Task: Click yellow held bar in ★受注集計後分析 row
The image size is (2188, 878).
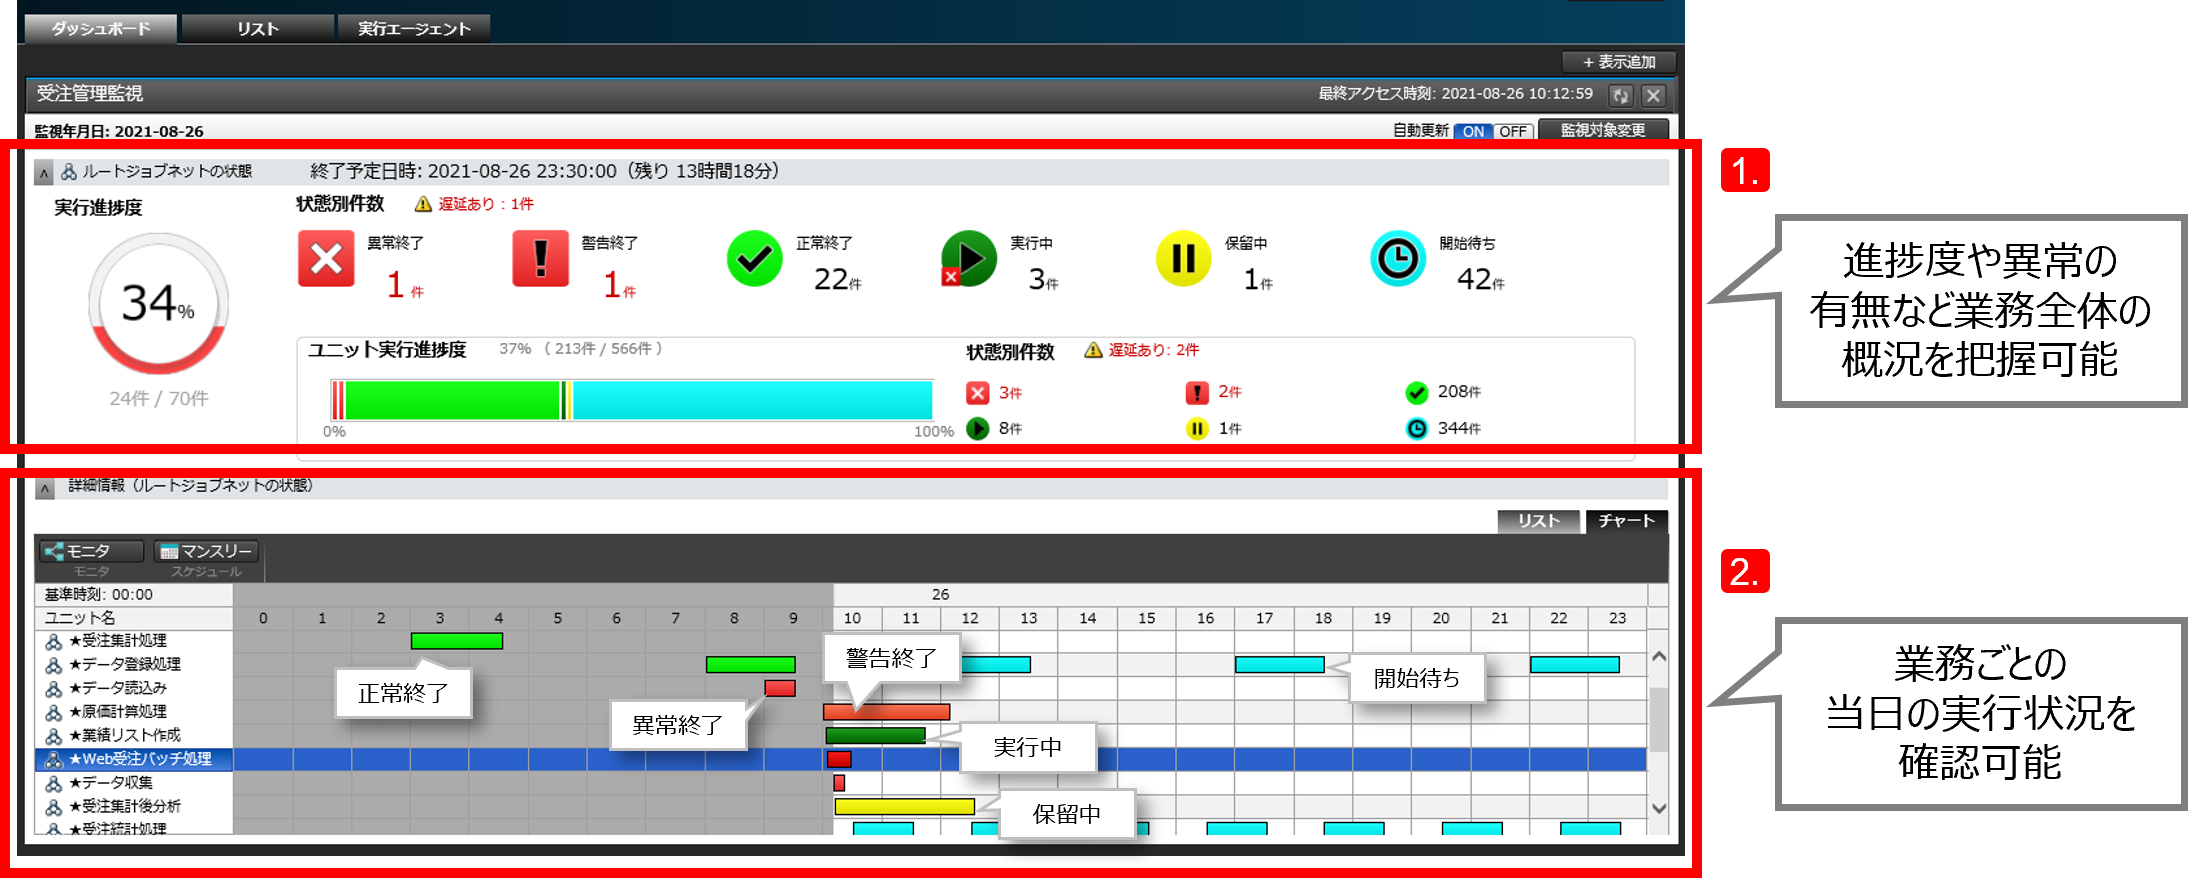Action: click(x=904, y=806)
